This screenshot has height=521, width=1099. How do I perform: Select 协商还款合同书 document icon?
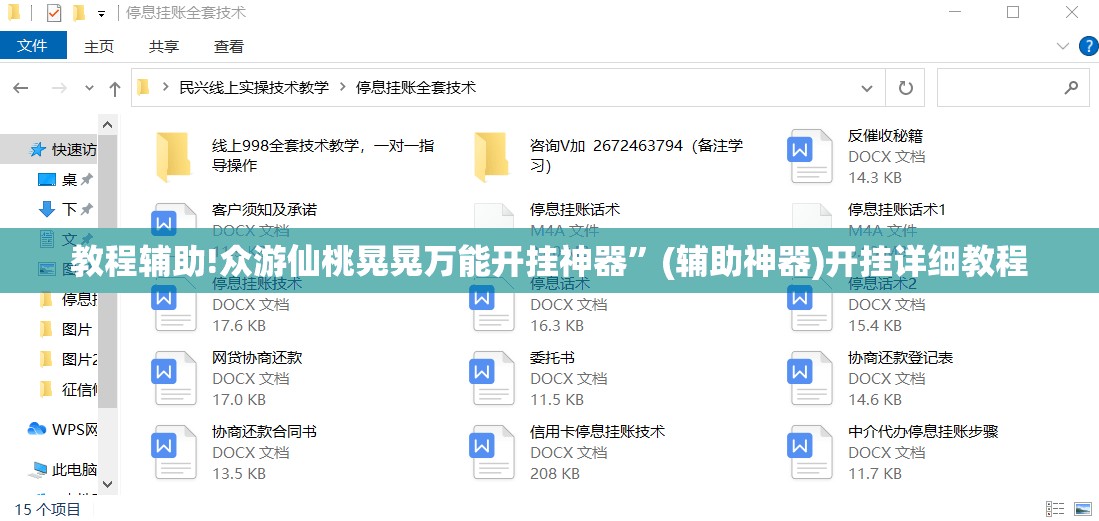tap(175, 452)
